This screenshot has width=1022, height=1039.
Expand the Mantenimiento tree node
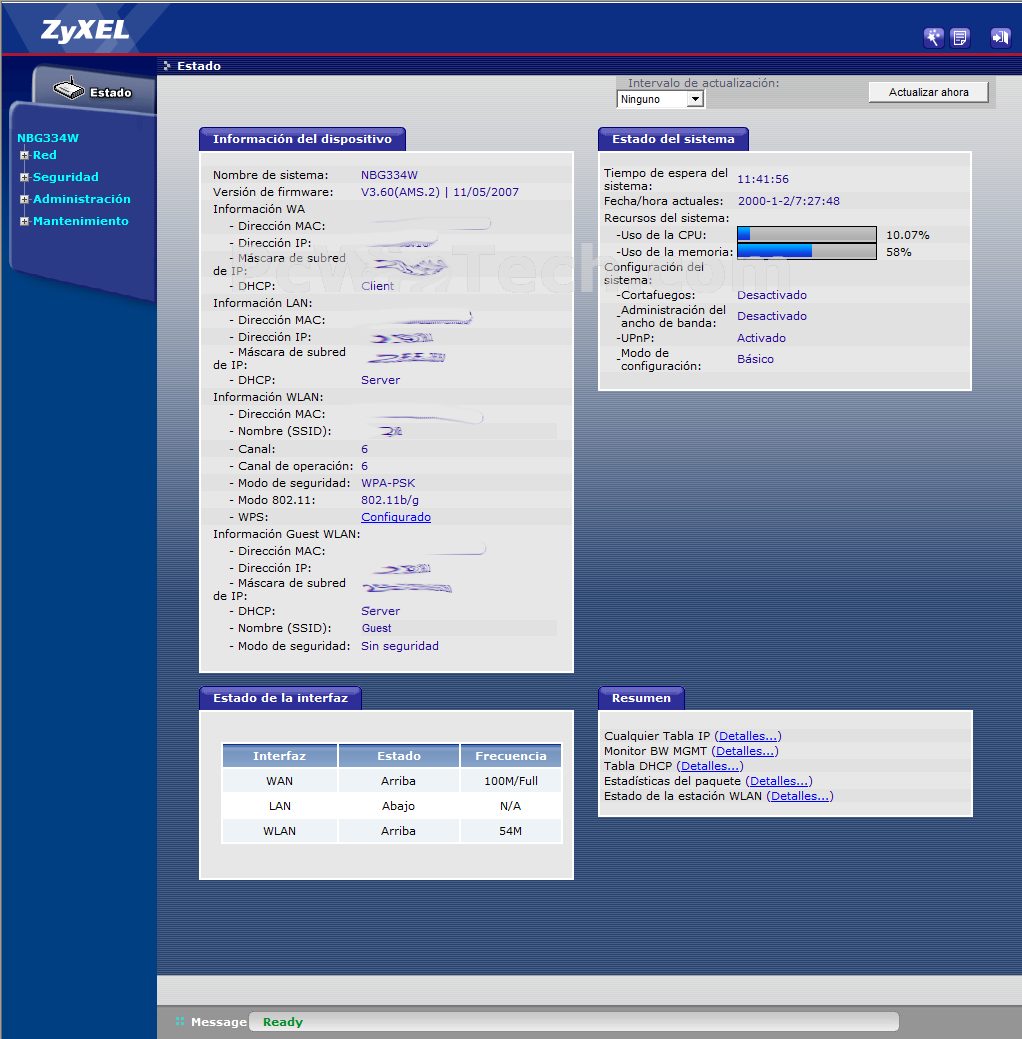25,221
